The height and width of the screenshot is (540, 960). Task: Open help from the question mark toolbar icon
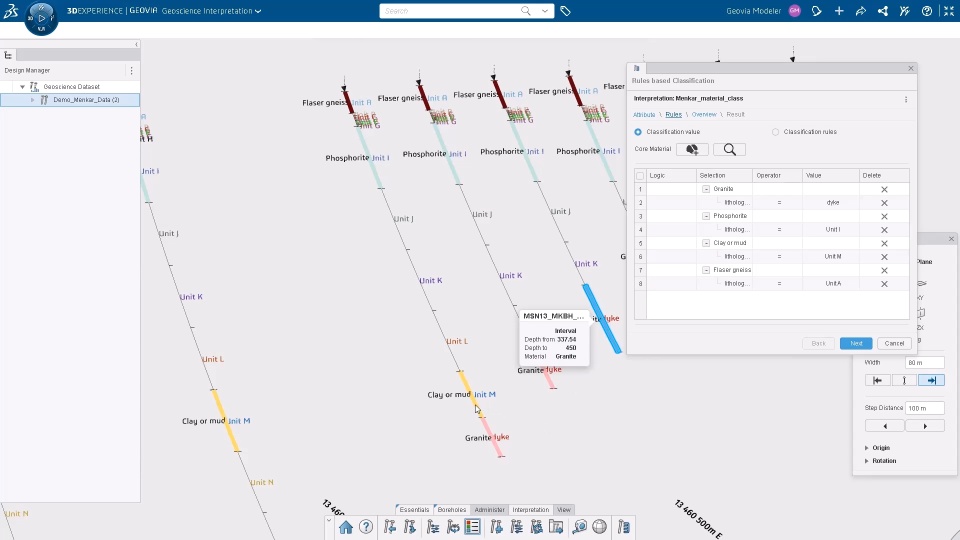366,527
